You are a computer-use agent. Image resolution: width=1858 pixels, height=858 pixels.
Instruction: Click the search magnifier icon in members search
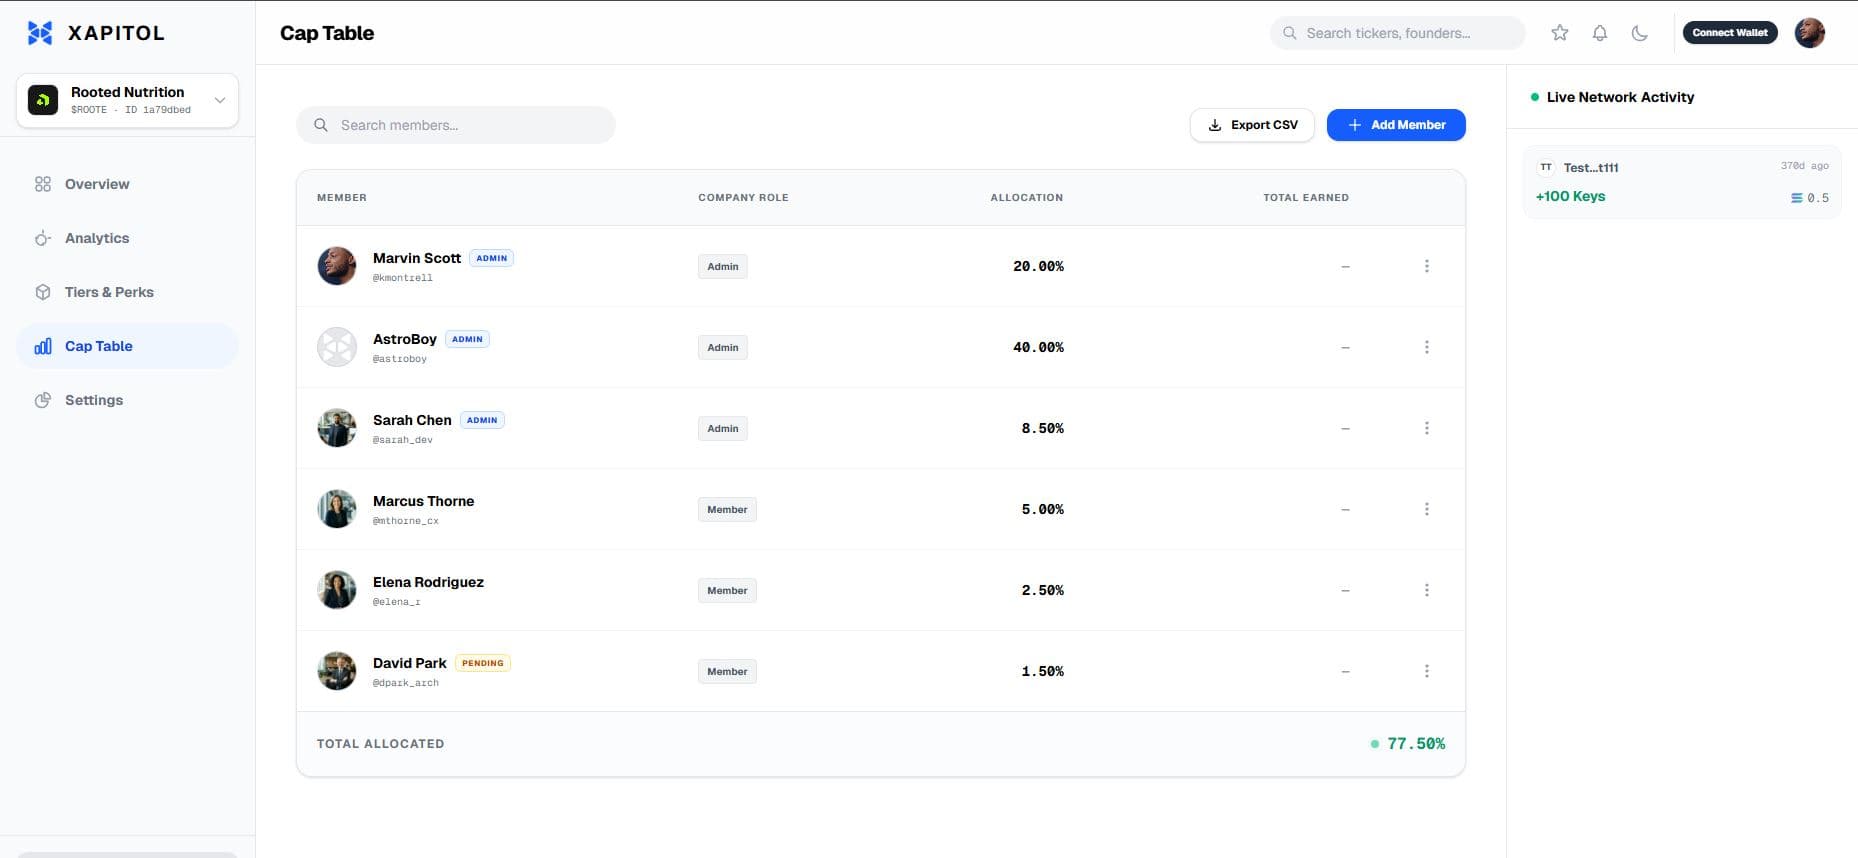point(321,125)
